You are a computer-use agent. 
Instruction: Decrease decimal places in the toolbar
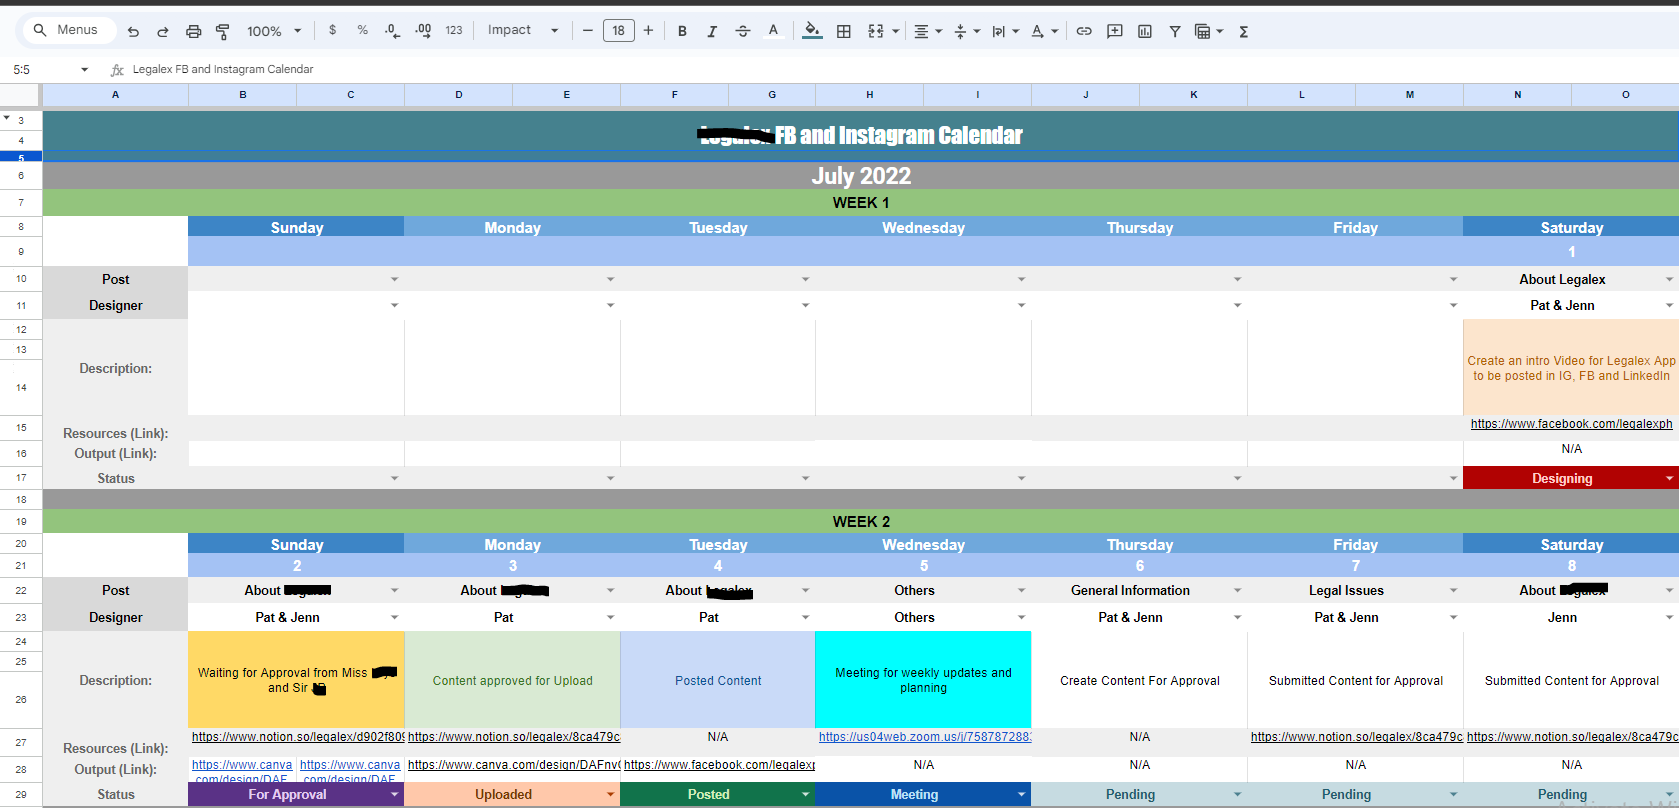pyautogui.click(x=392, y=31)
